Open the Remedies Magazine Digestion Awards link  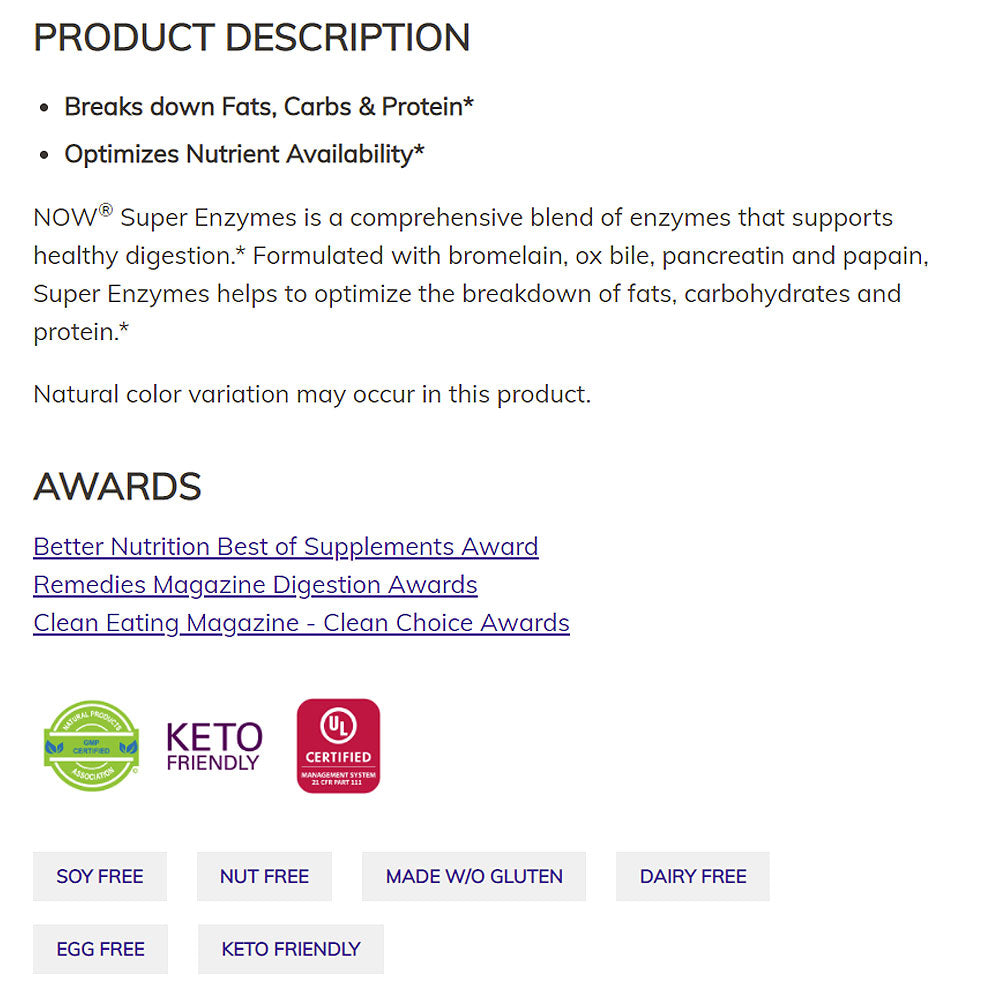255,585
